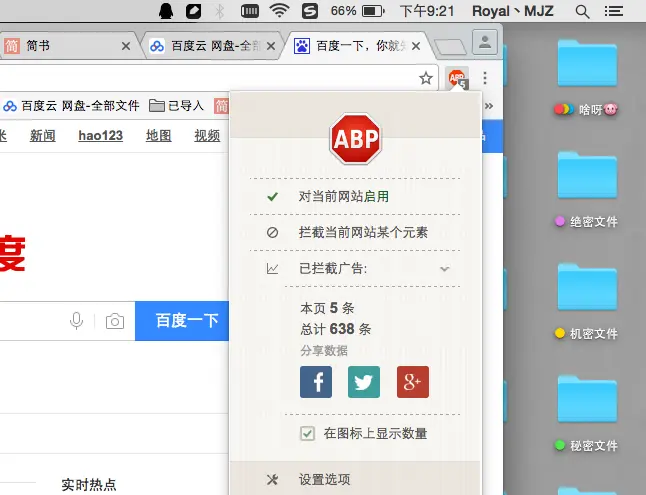646x495 pixels.
Task: Open the 新闻 link on Baidu
Action: coord(42,135)
